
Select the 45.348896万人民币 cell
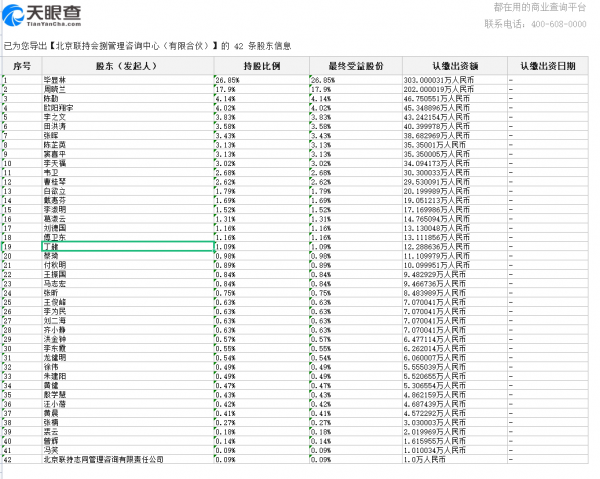(x=455, y=108)
